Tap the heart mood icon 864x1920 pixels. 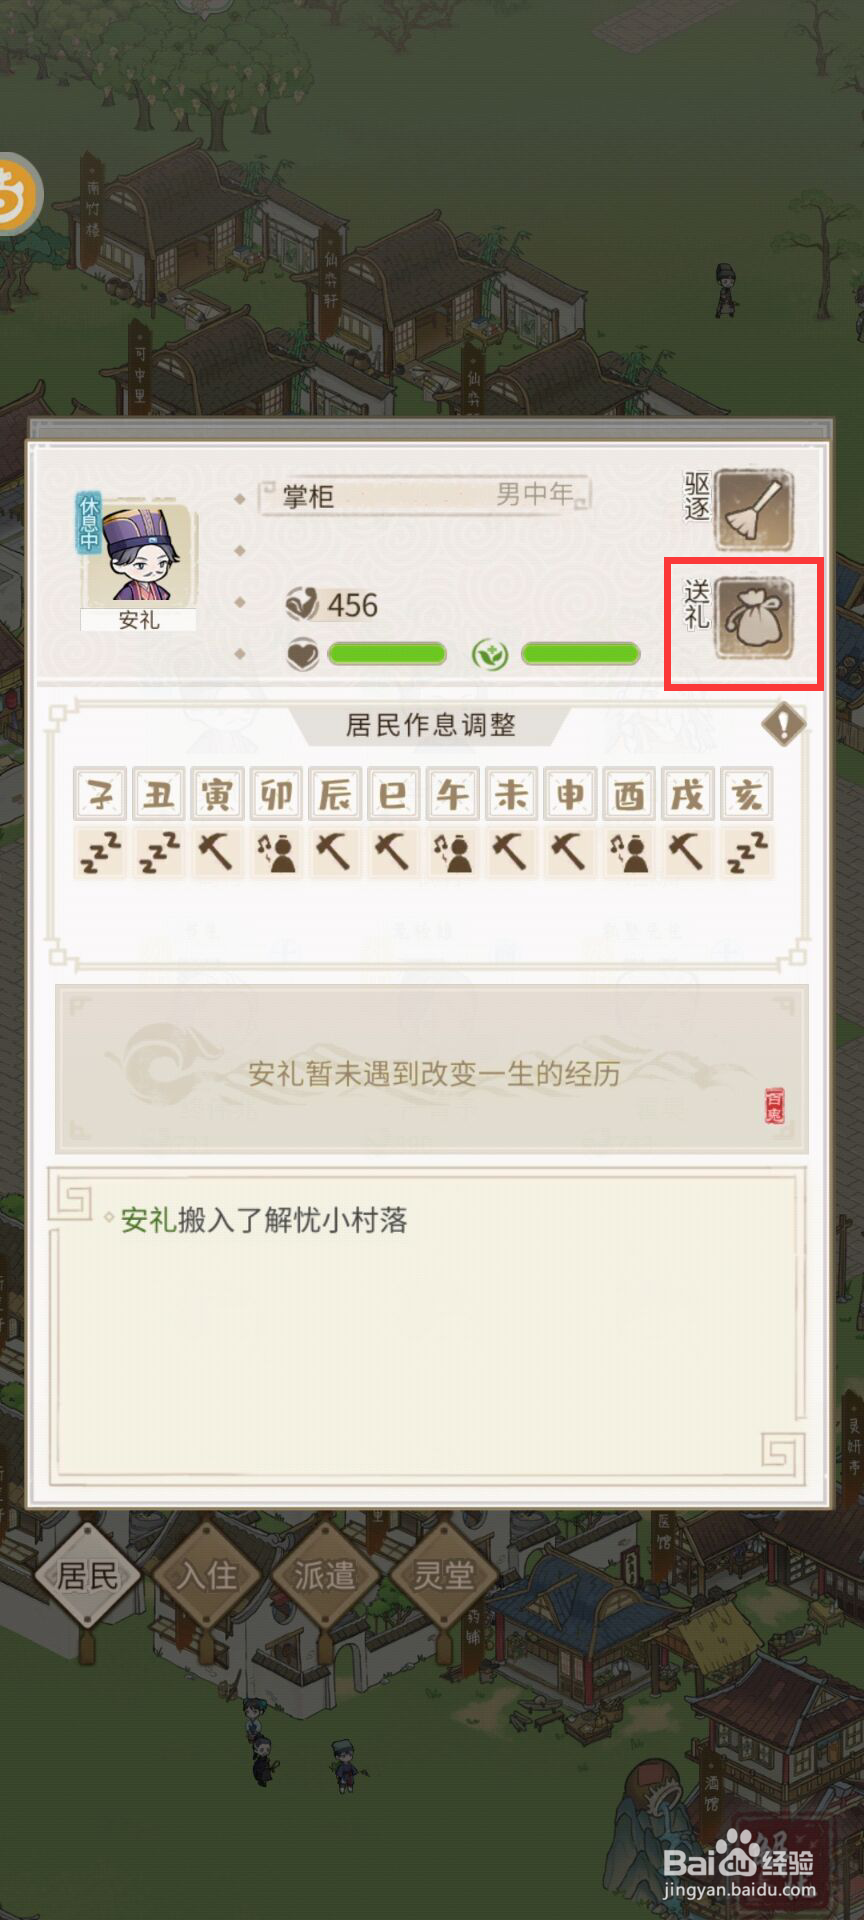[303, 655]
